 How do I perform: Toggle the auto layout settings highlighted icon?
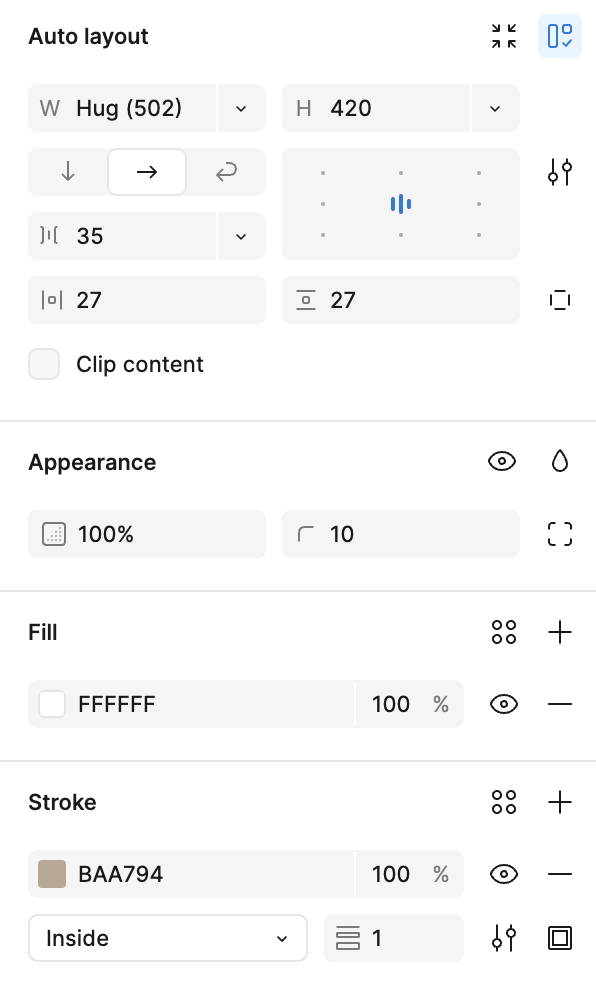[559, 36]
